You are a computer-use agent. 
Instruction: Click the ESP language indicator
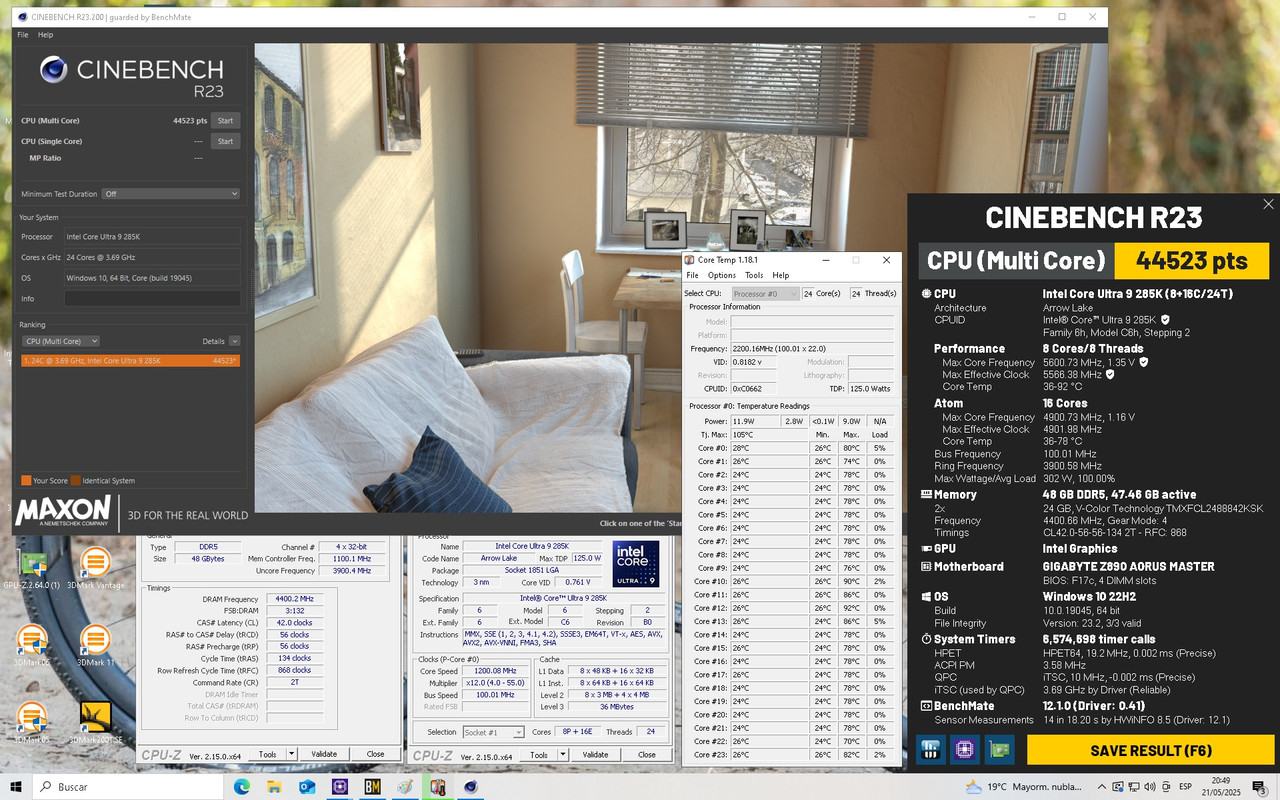(1185, 787)
